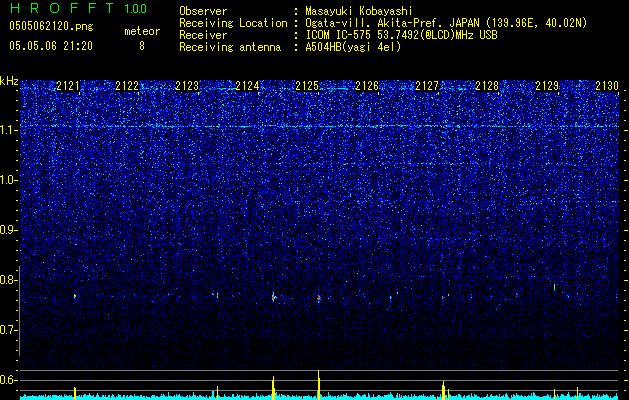Image resolution: width=629 pixels, height=400 pixels.
Task: Click the 2127 time marker
Action: tap(427, 86)
